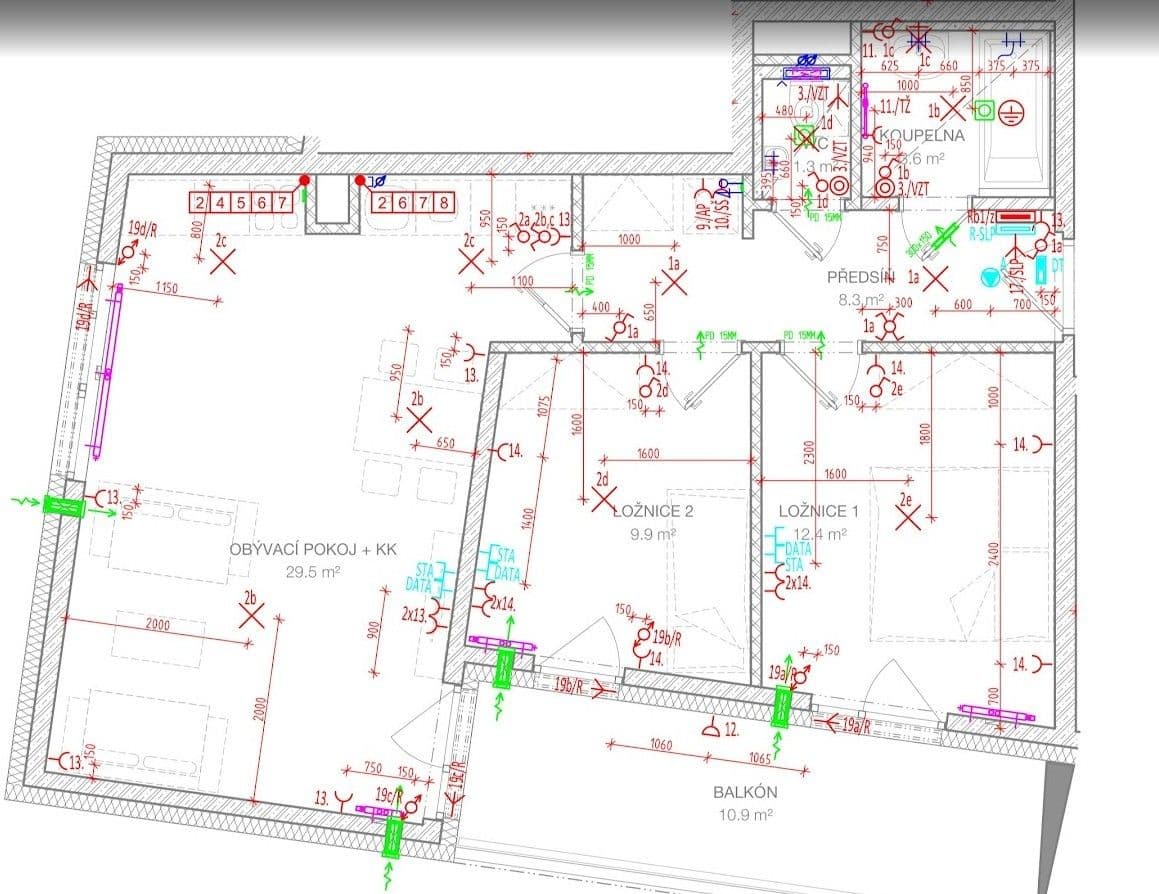Select the green heater symbol on left wall
The image size is (1159, 894).
click(x=65, y=505)
